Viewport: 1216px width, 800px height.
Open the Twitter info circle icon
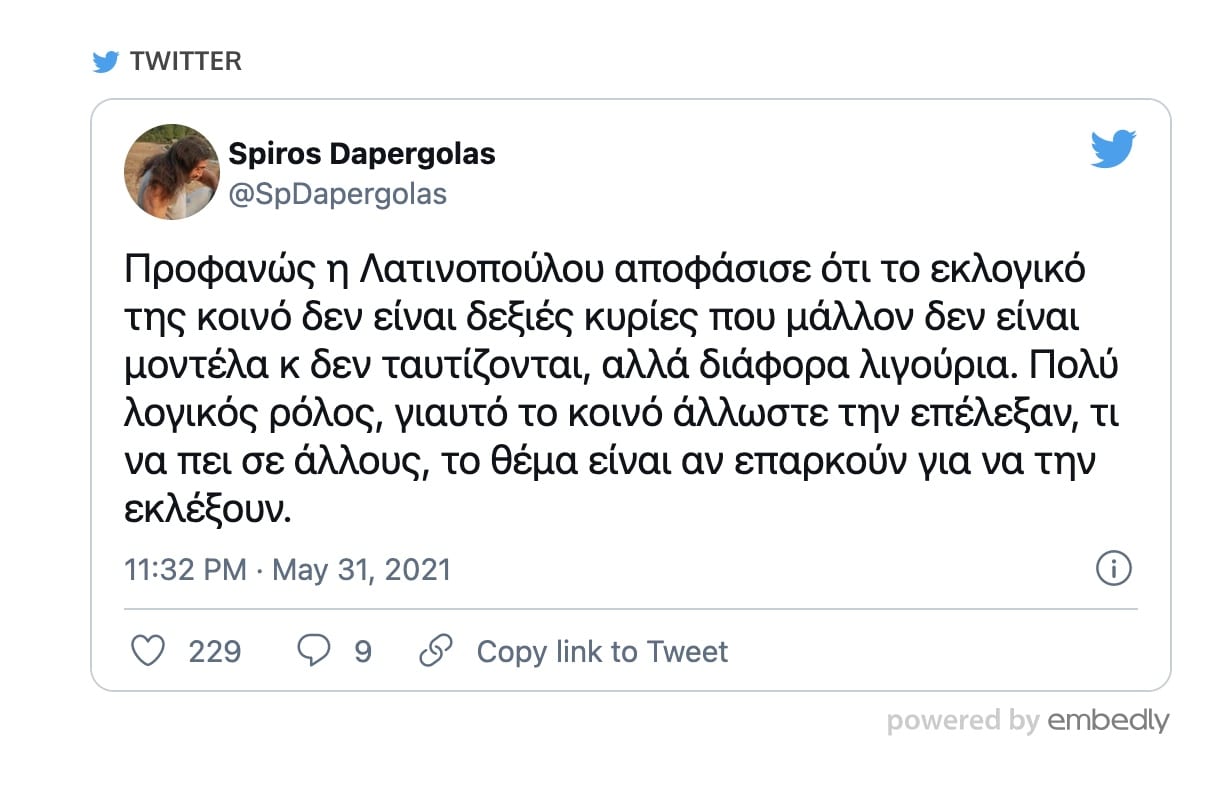1114,569
